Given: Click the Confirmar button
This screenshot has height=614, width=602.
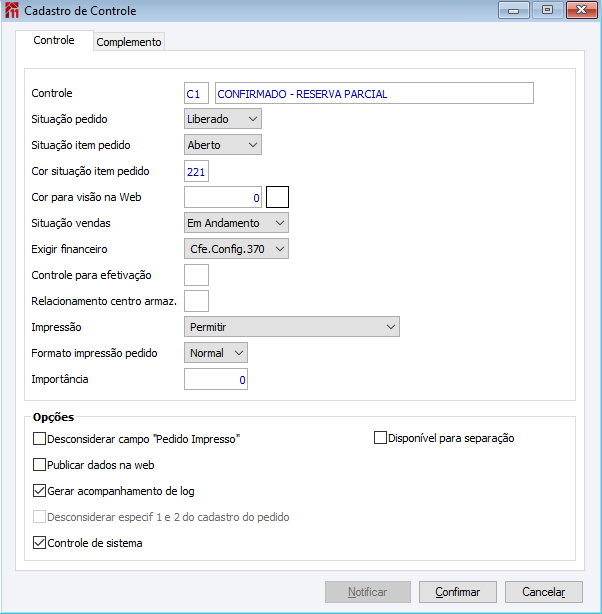Looking at the screenshot, I should pyautogui.click(x=457, y=592).
